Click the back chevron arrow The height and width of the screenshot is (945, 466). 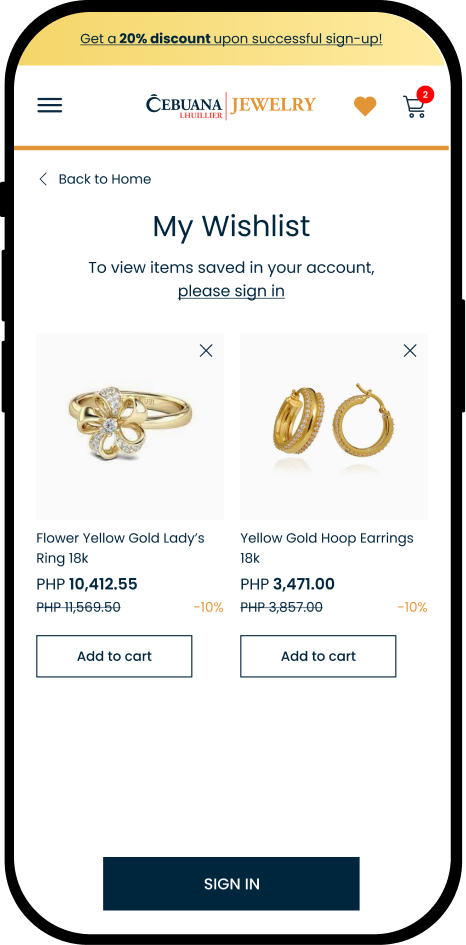43,179
